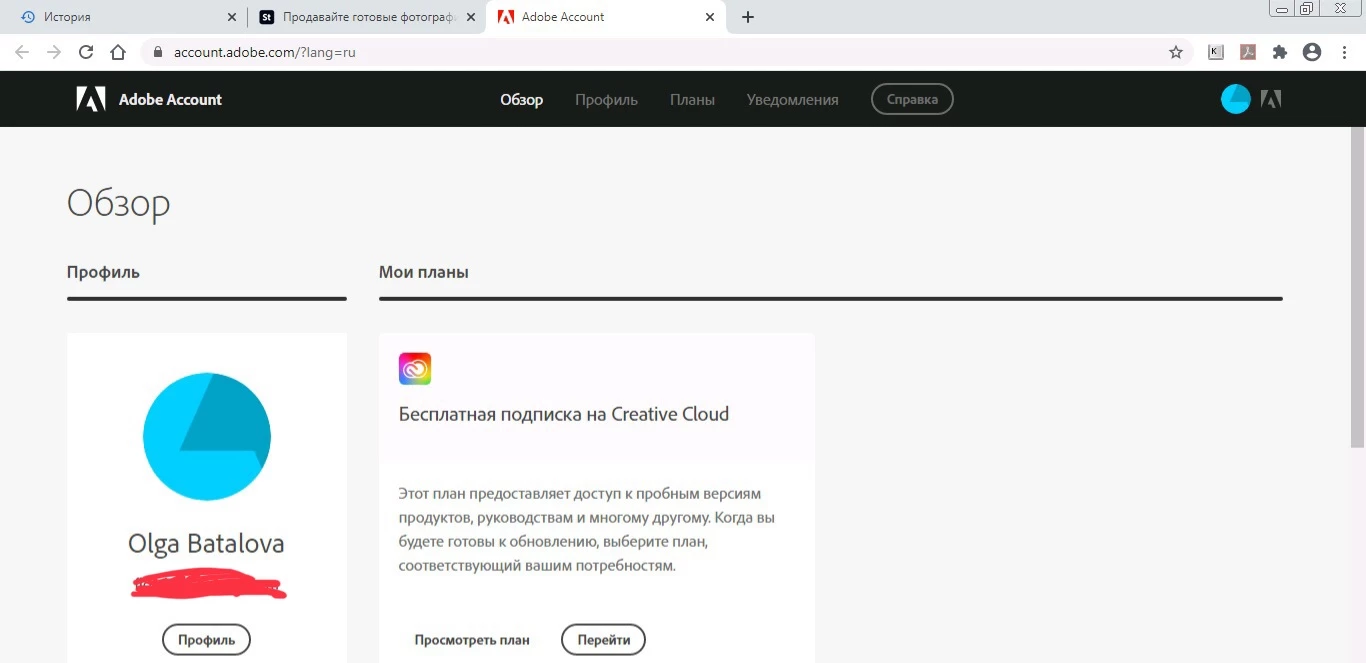Click the Просмотреть план link
Image resolution: width=1366 pixels, height=663 pixels.
pyautogui.click(x=472, y=640)
